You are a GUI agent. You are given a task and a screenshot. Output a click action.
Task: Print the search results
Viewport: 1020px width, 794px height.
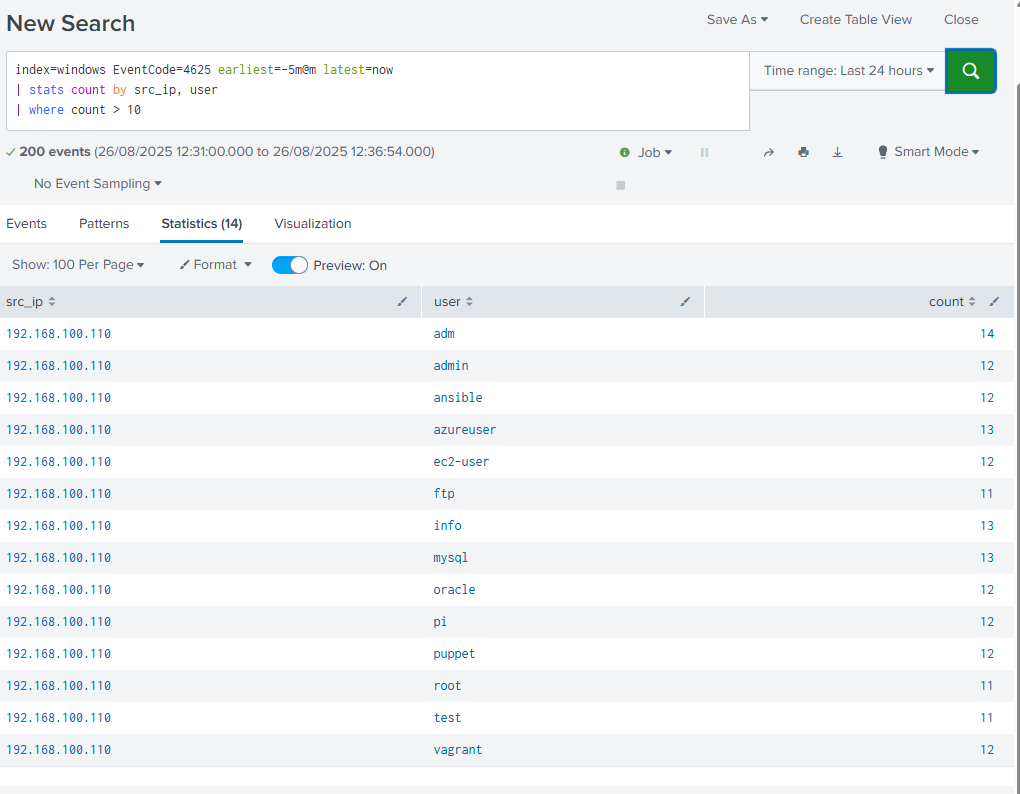pyautogui.click(x=803, y=152)
